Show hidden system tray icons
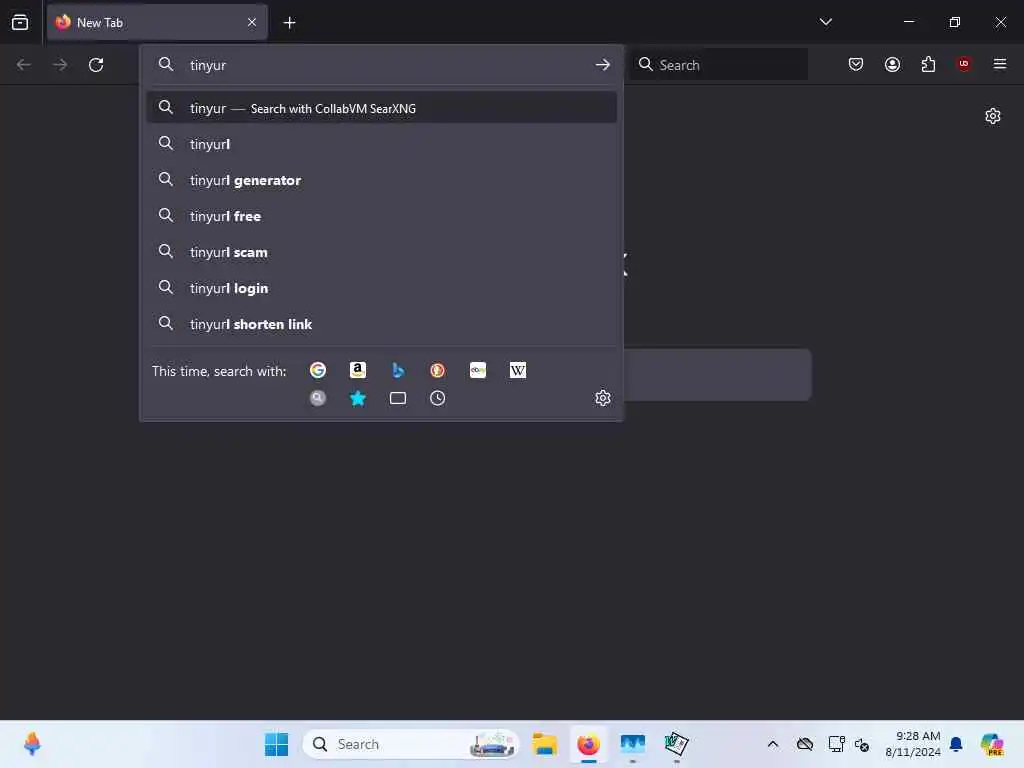Image resolution: width=1024 pixels, height=768 pixels. (773, 744)
